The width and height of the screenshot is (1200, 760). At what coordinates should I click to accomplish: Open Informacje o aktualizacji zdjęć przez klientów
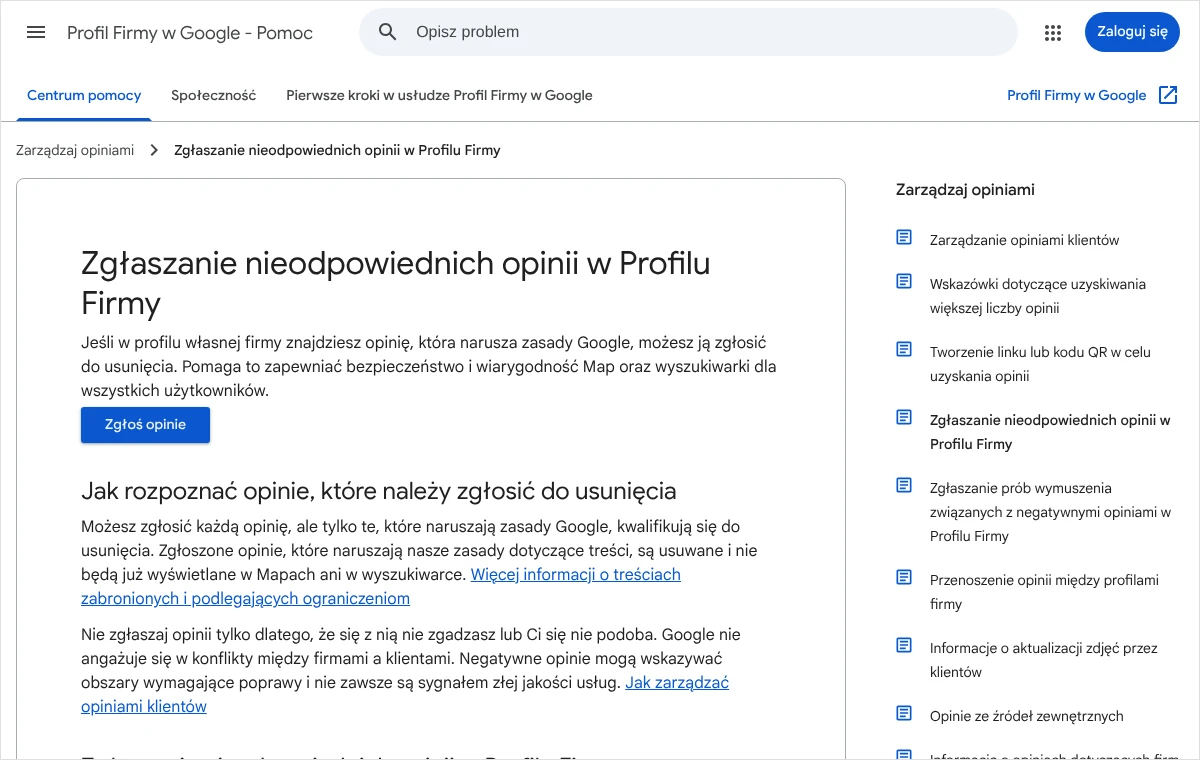pyautogui.click(x=1043, y=660)
